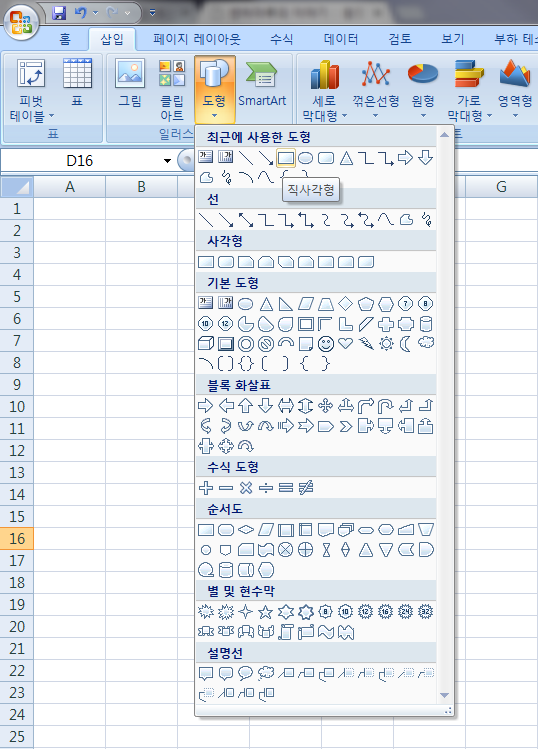Select the 32-point star shape
The height and width of the screenshot is (749, 538).
426,612
